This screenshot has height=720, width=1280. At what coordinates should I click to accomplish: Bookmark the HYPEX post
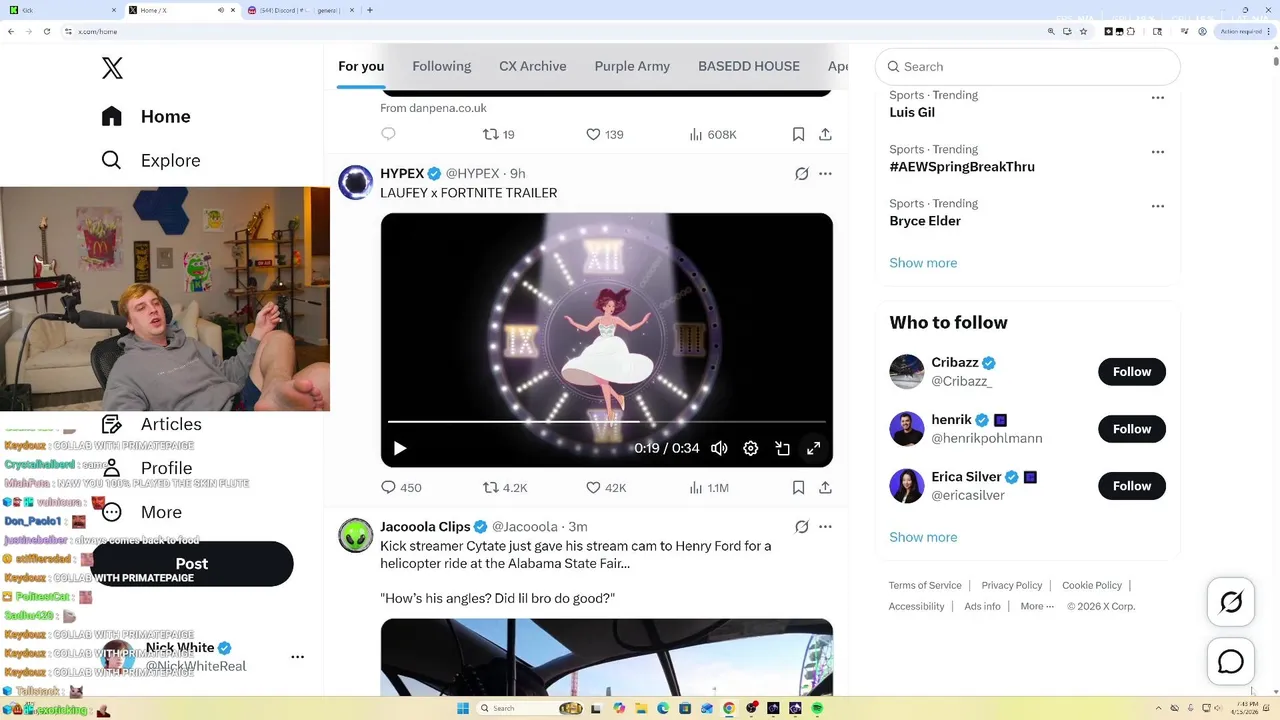[798, 488]
